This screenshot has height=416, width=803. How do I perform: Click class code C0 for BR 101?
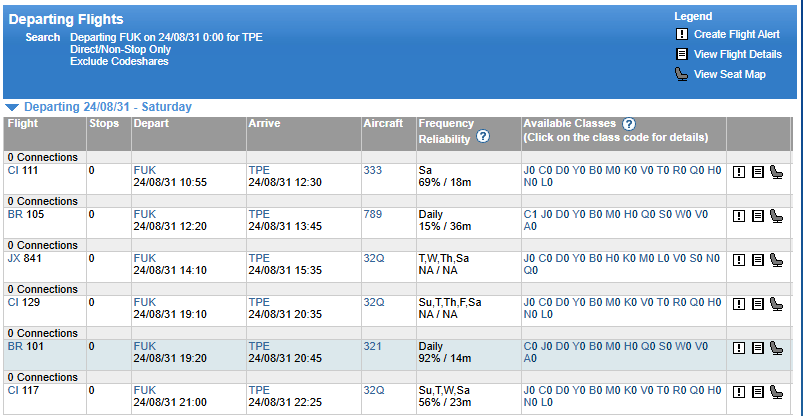tap(531, 347)
